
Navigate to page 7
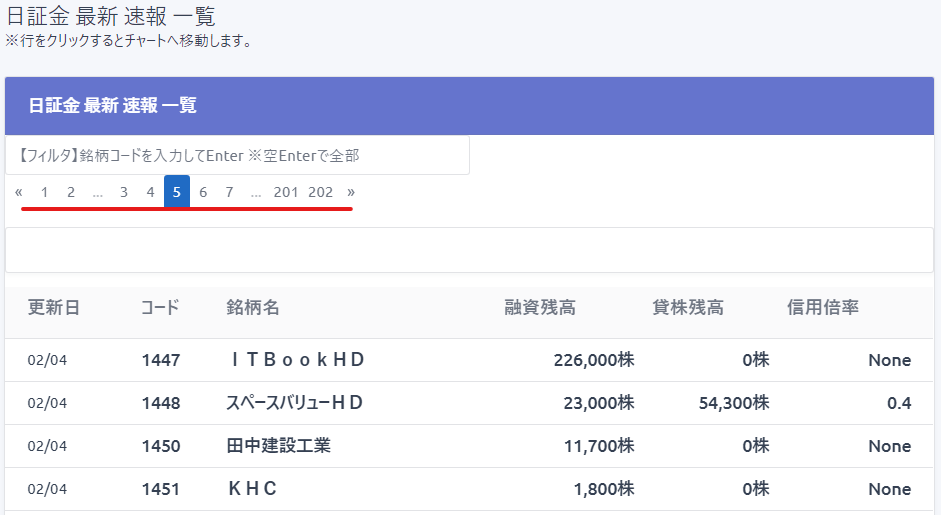click(x=229, y=192)
